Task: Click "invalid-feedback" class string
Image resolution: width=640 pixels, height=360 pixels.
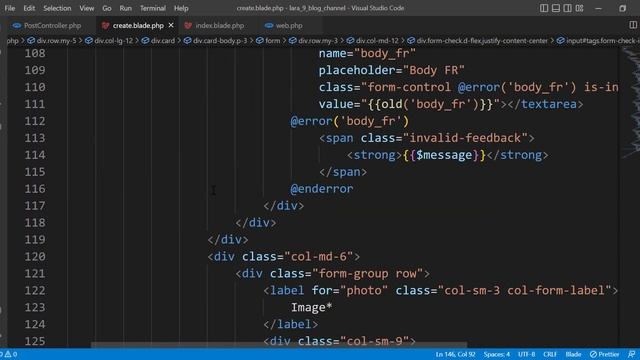Action: pos(465,138)
